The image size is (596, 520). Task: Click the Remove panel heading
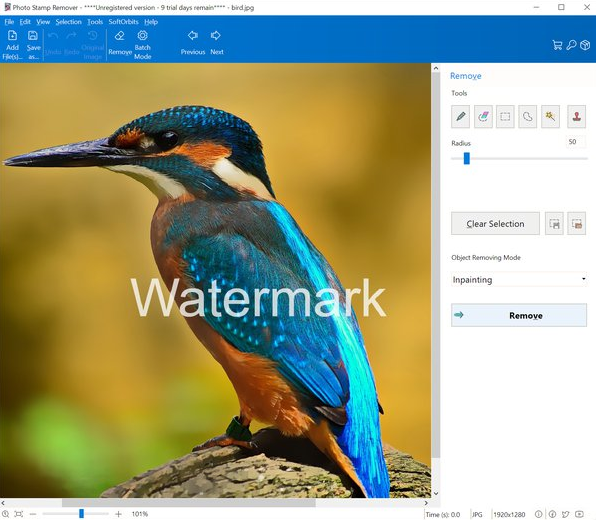tap(466, 76)
